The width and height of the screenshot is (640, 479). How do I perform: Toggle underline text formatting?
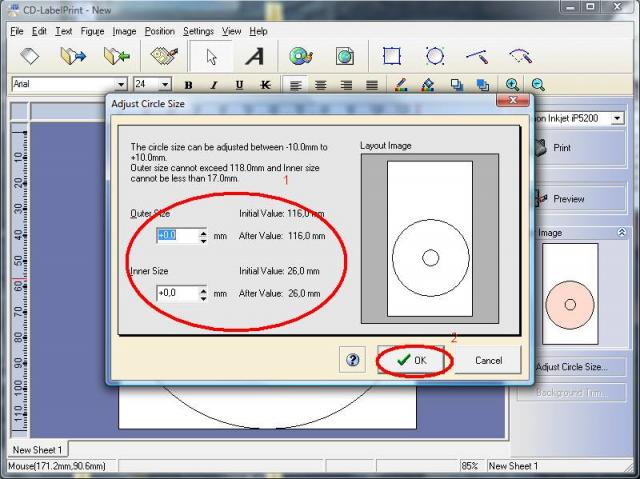tap(239, 85)
